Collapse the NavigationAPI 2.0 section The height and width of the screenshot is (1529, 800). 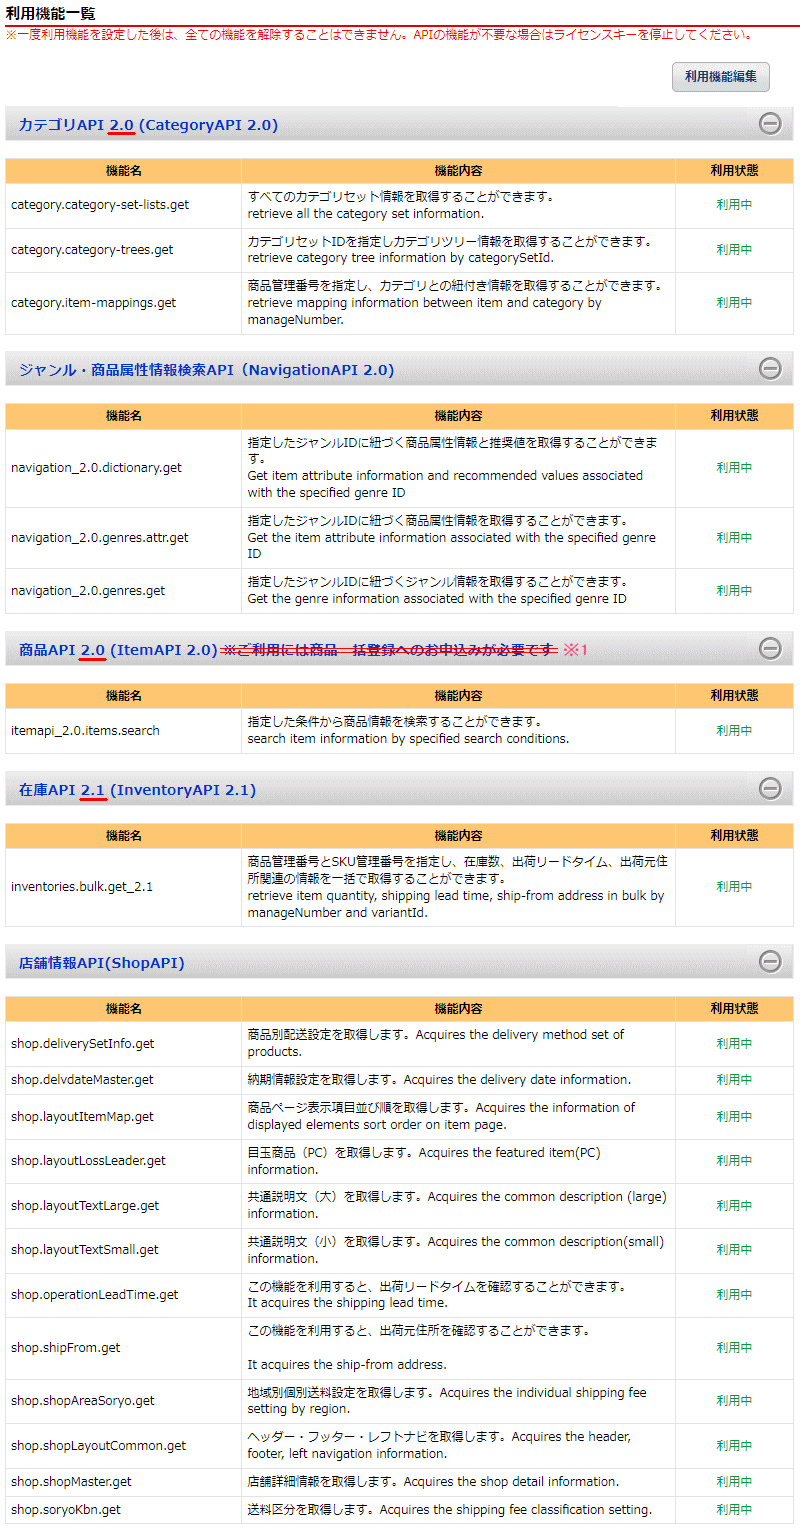pos(770,369)
